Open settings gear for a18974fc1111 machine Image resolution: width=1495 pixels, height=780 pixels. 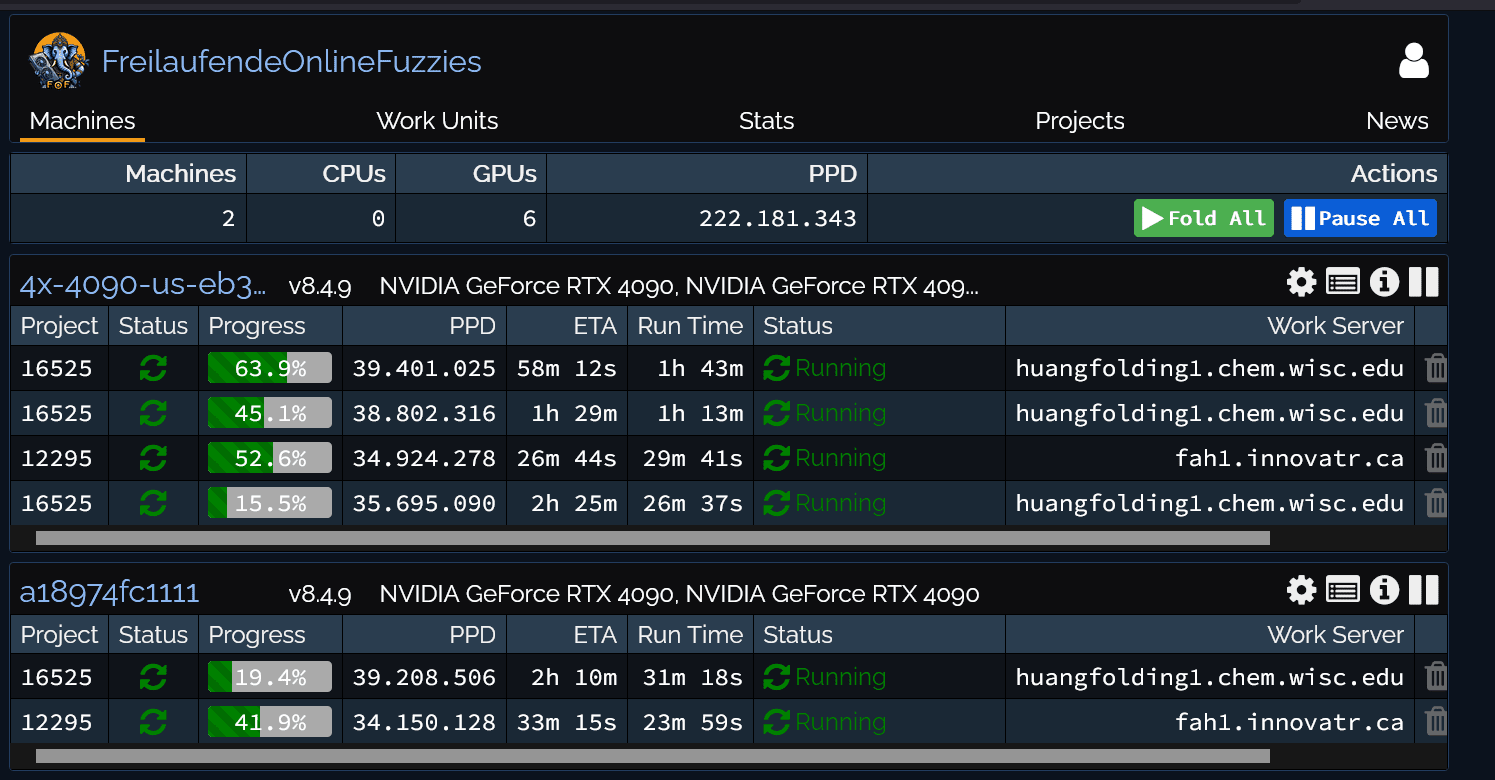1301,591
